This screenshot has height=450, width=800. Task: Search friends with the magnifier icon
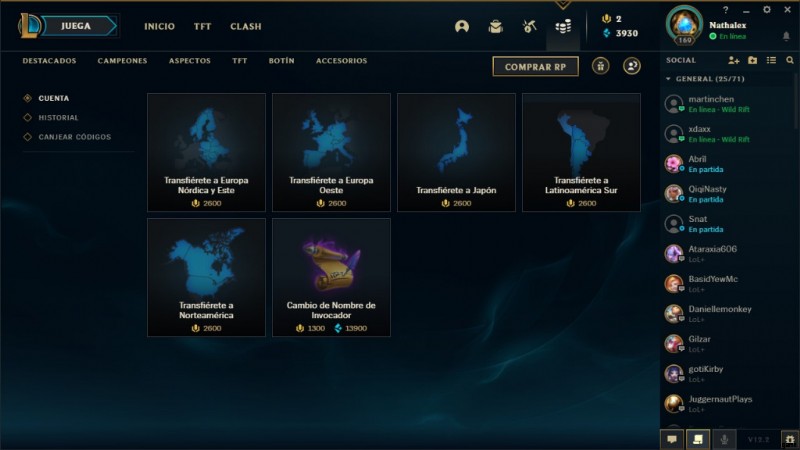click(790, 60)
